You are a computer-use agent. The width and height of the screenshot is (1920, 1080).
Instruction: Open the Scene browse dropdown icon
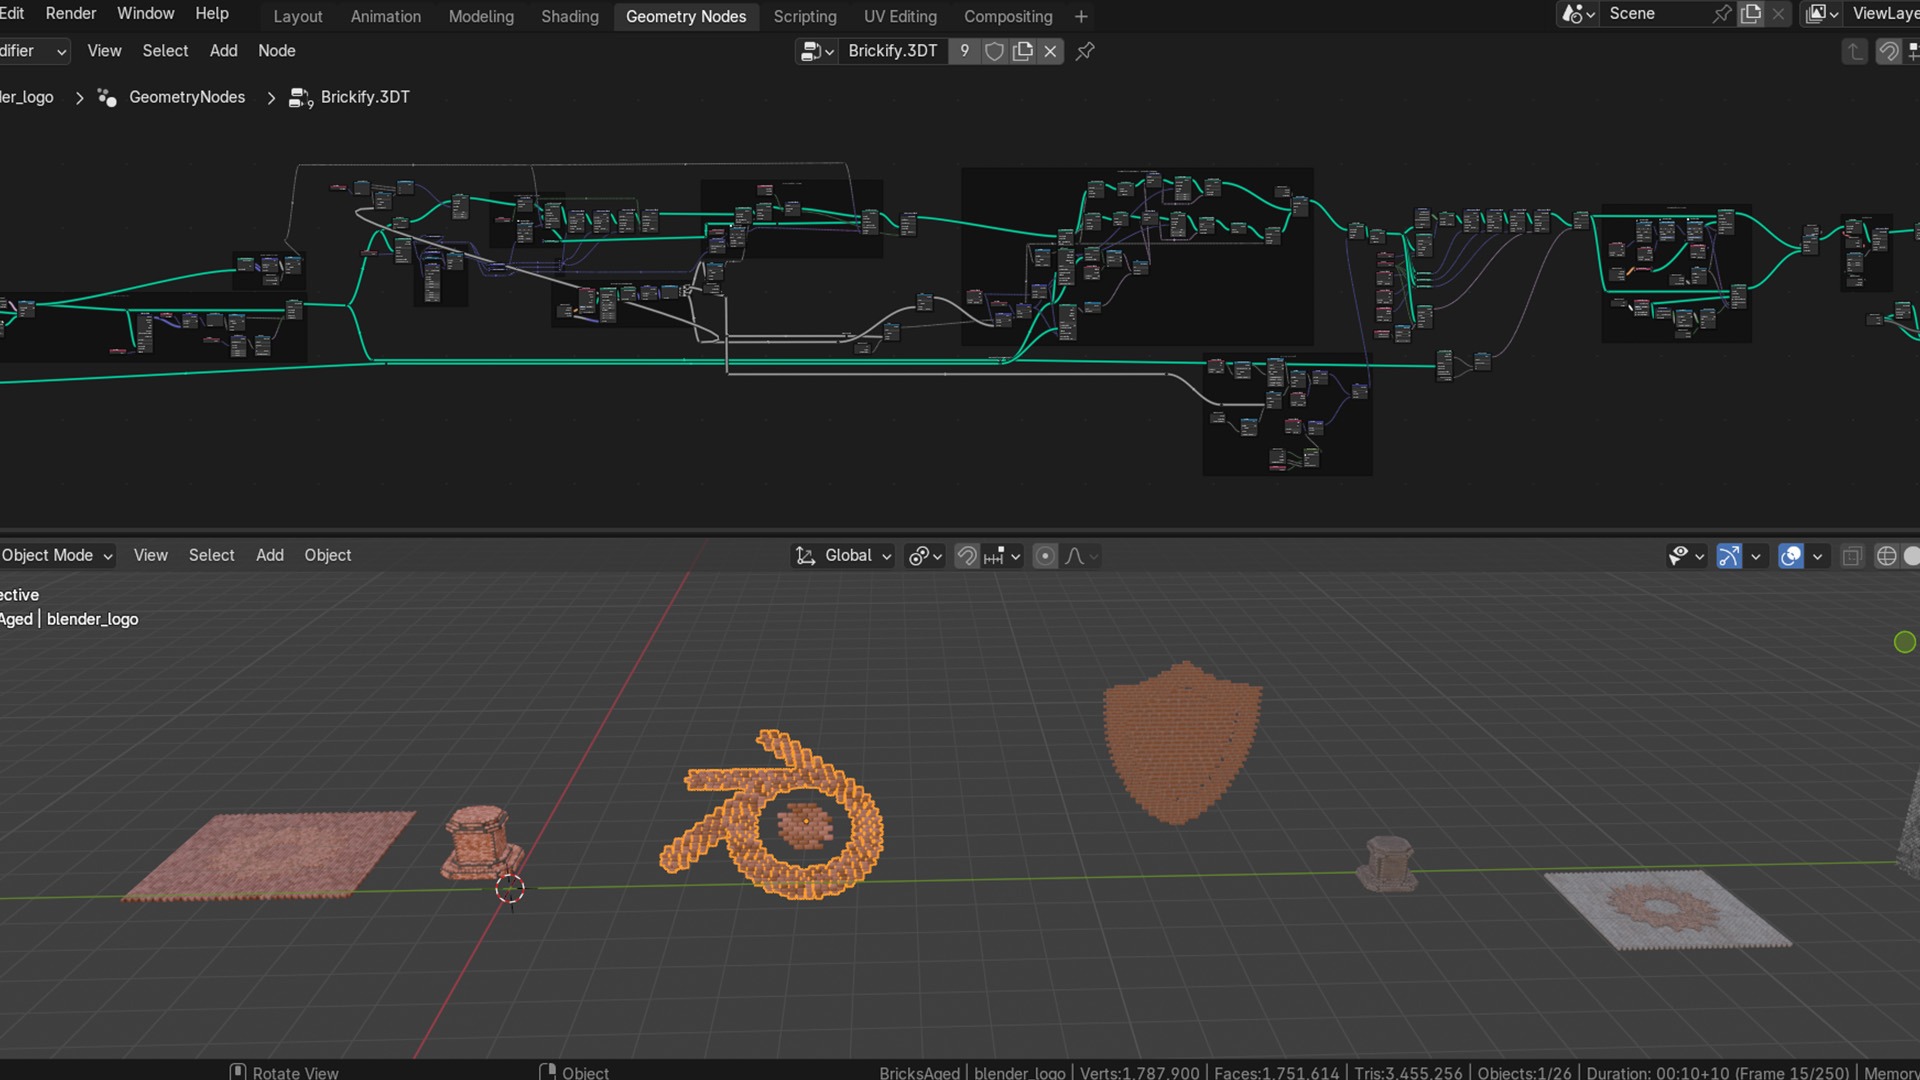(x=1579, y=14)
